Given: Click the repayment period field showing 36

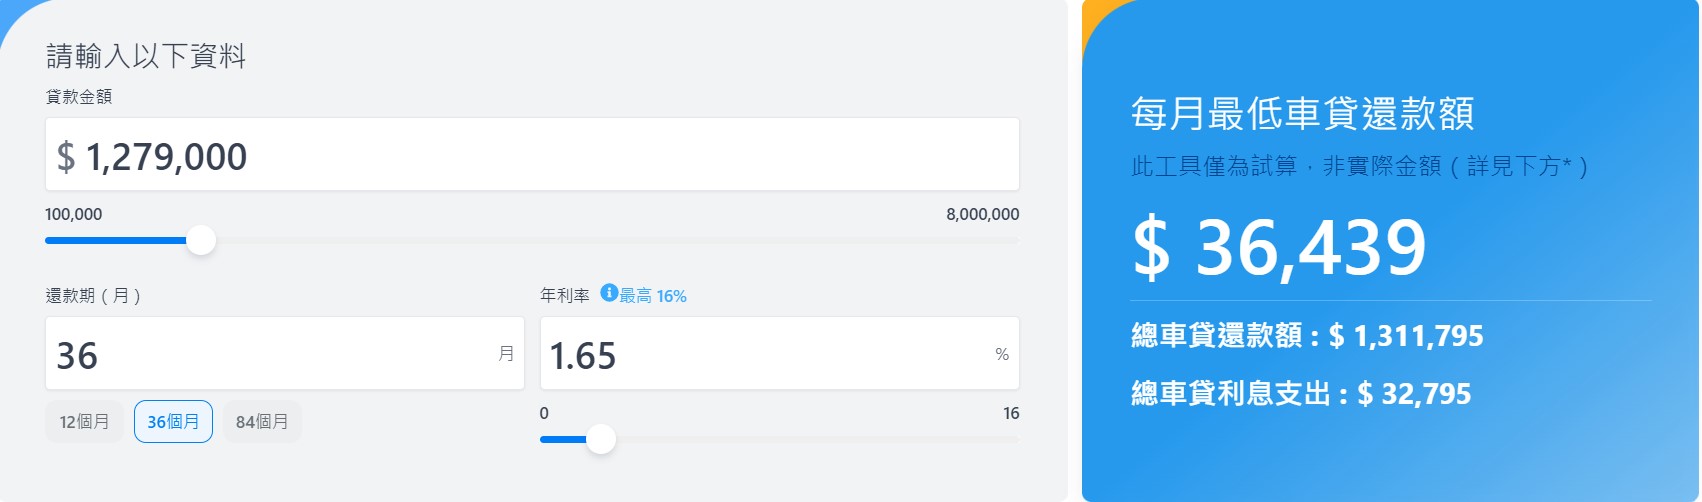Looking at the screenshot, I should pyautogui.click(x=284, y=354).
